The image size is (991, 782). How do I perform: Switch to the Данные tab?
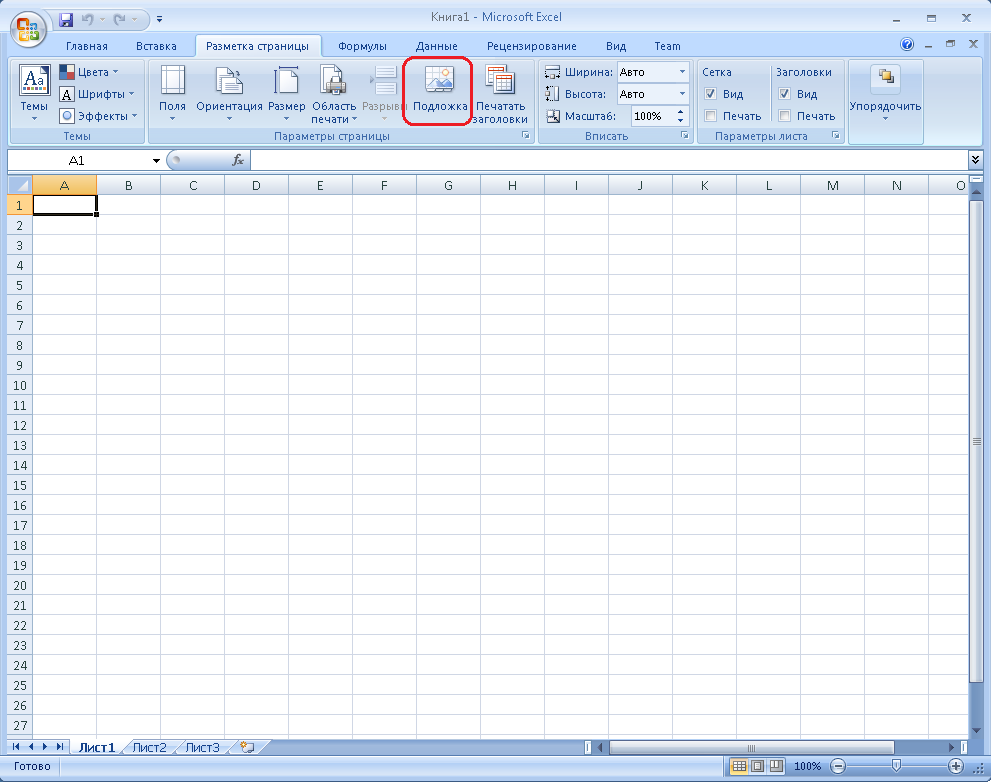436,46
